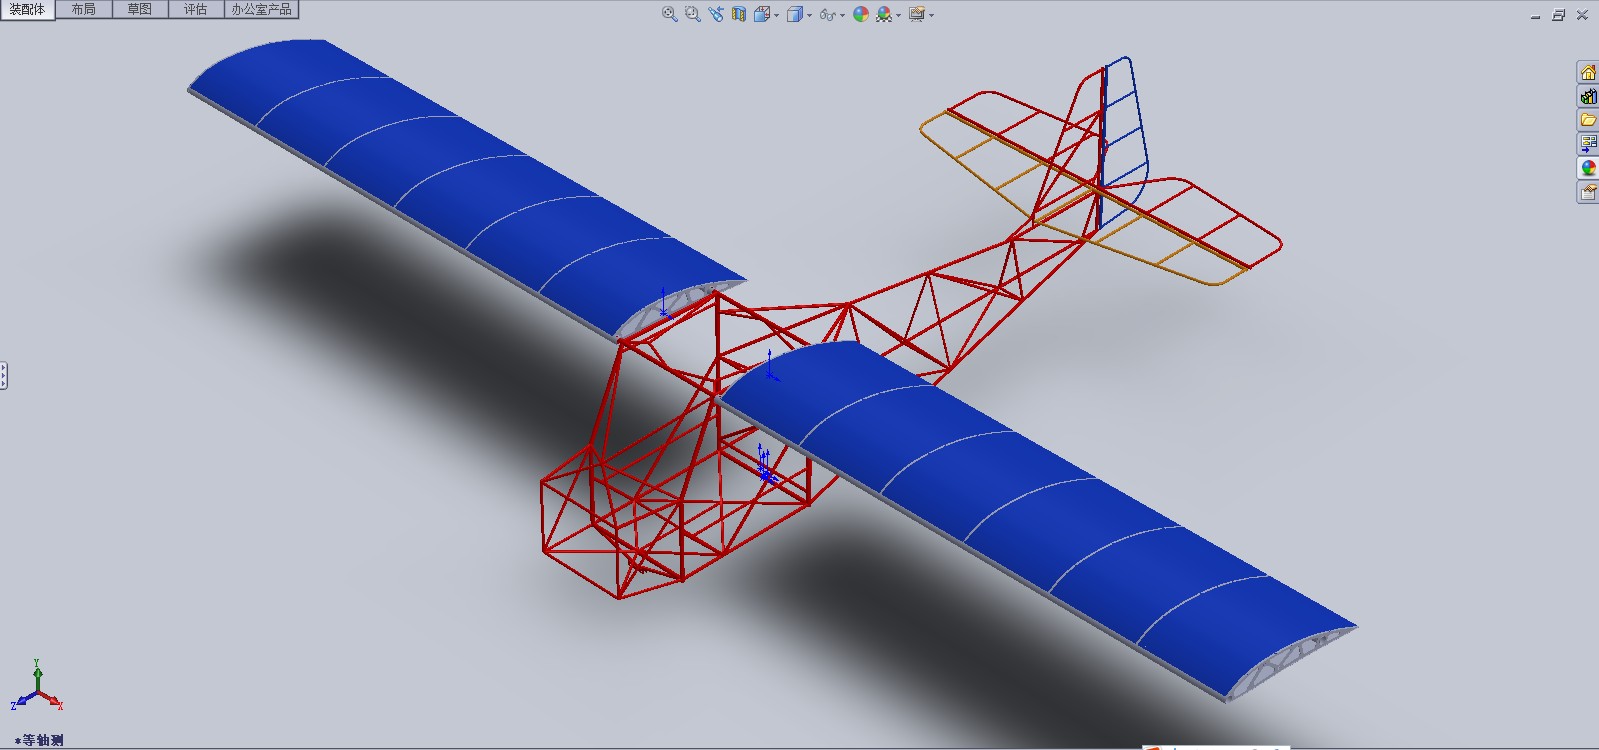Click the Edit Appearance color ball icon
The width and height of the screenshot is (1599, 750).
point(861,14)
